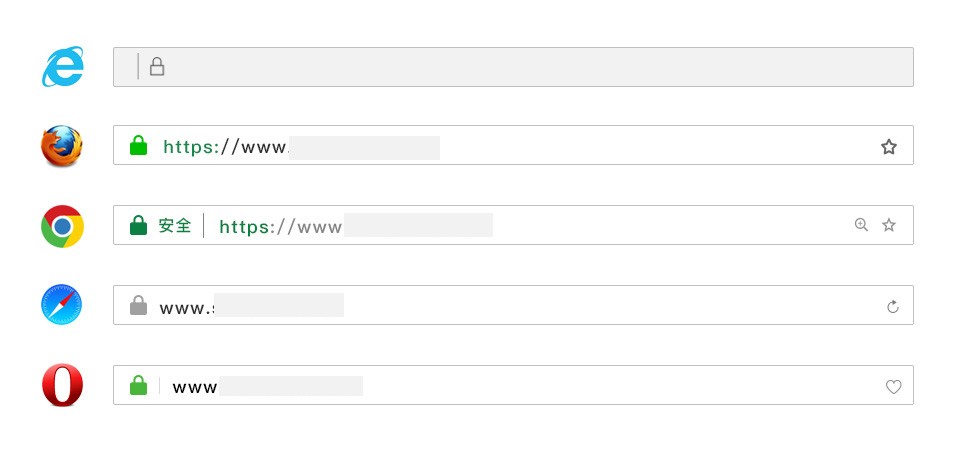Image resolution: width=962 pixels, height=464 pixels.
Task: Click the Internet Explorer browser logo
Action: (63, 67)
